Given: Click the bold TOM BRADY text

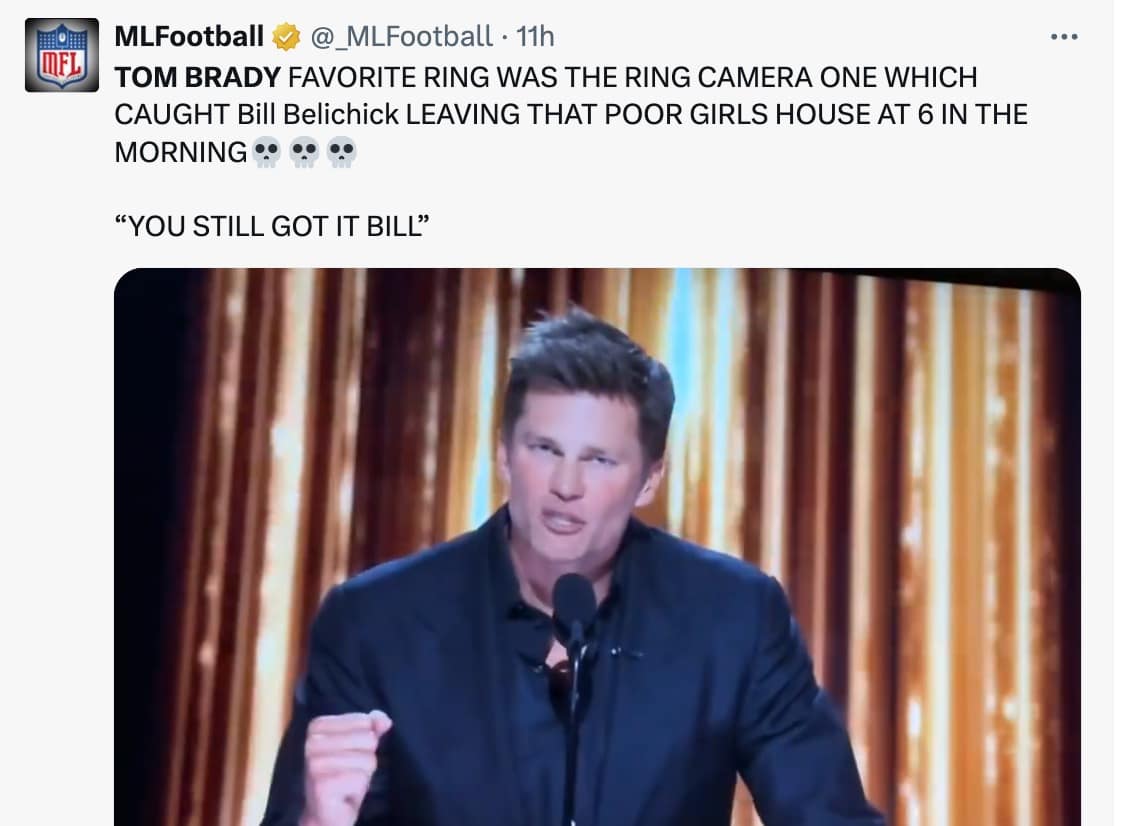Looking at the screenshot, I should click(x=197, y=77).
